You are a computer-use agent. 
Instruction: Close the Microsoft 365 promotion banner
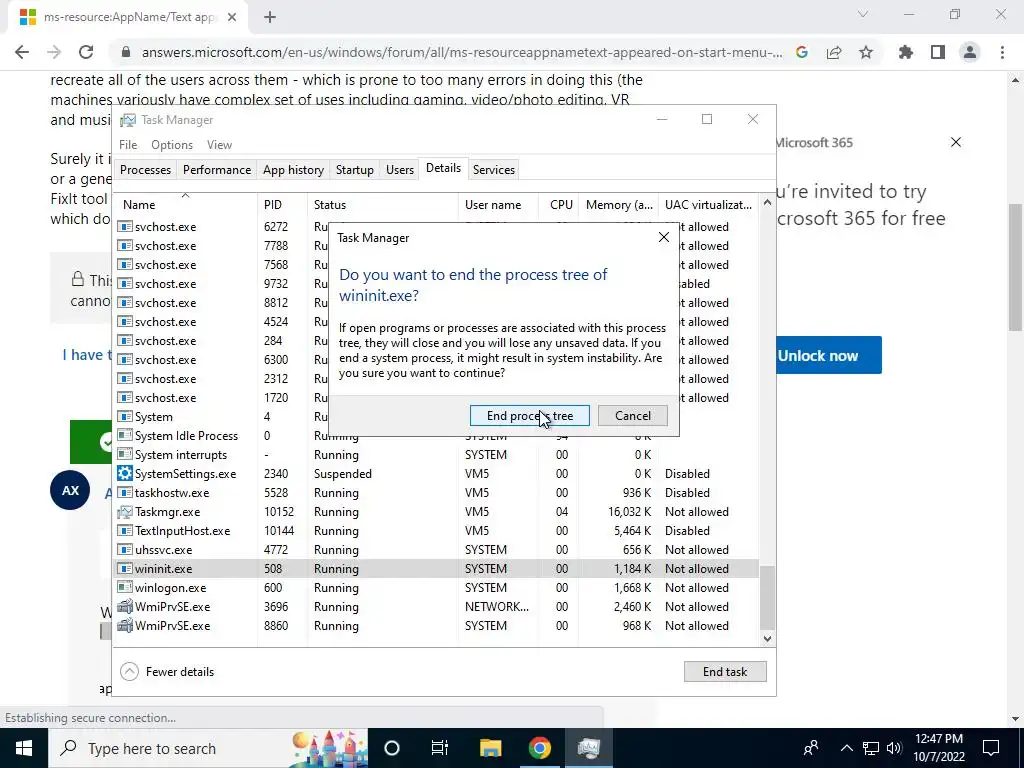955,142
